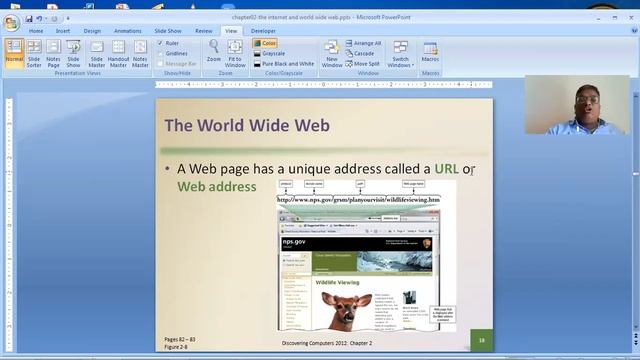
Task: Click the presenter webcam video overlay
Action: tap(577, 104)
